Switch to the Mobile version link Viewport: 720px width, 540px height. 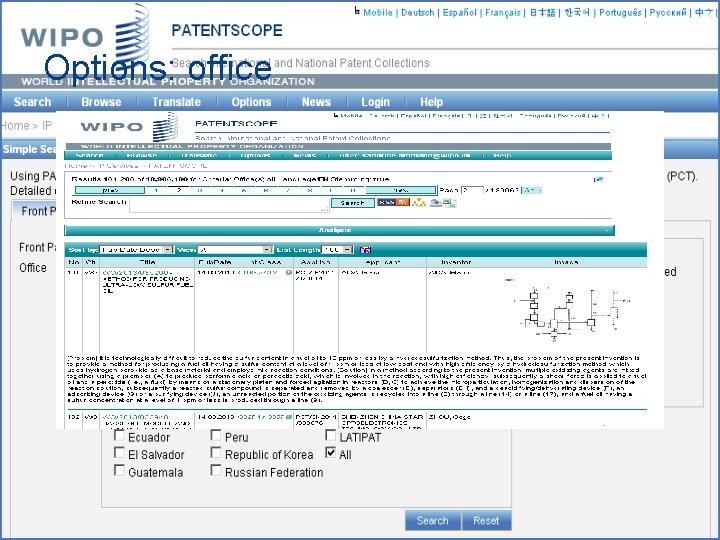point(377,12)
